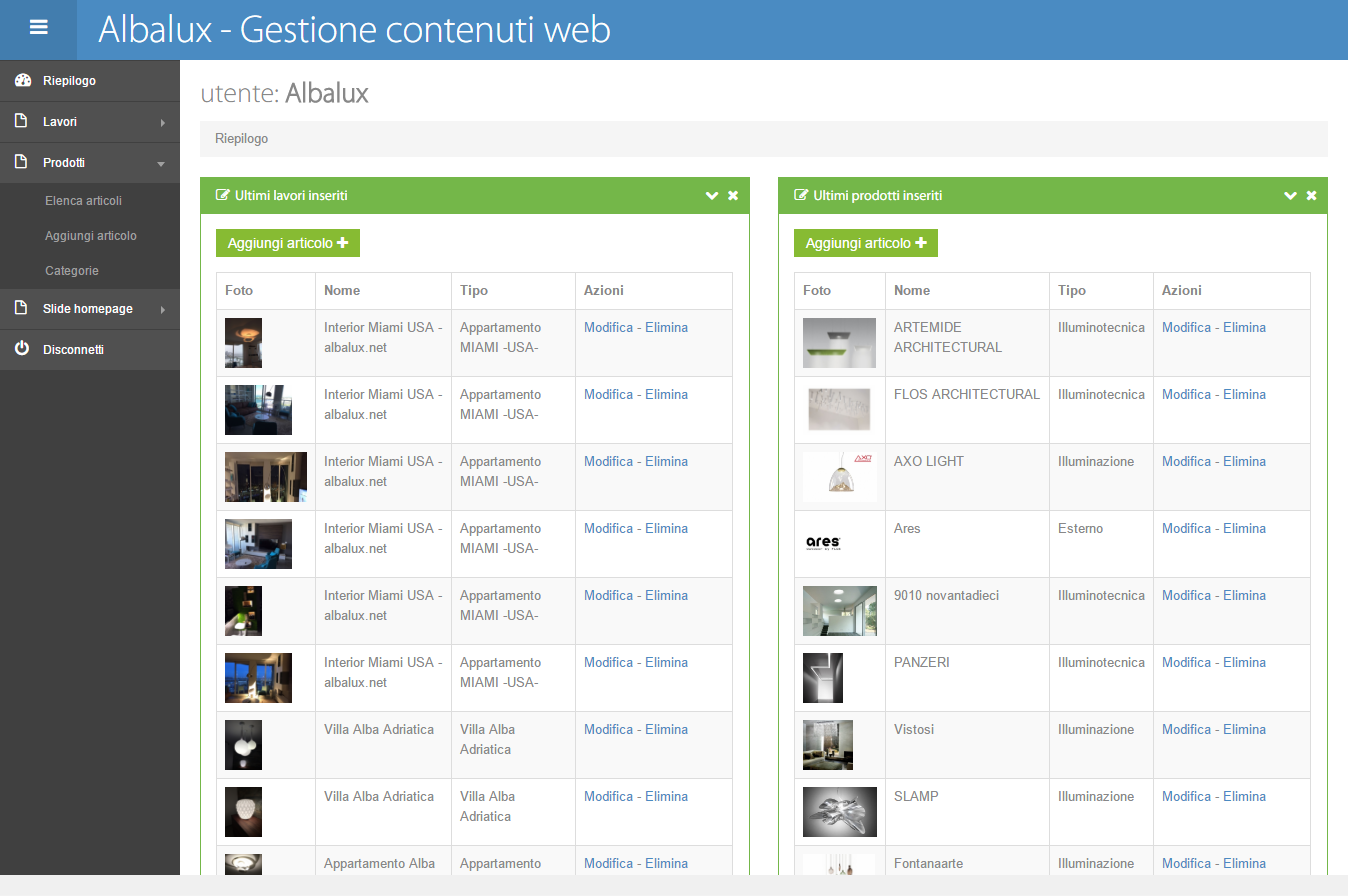Click the Slide homepage document icon
1348x896 pixels.
point(21,309)
